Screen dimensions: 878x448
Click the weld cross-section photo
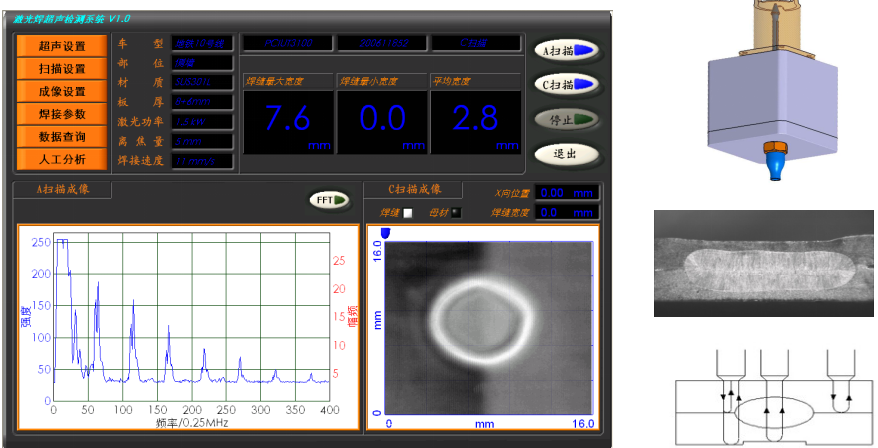point(764,264)
